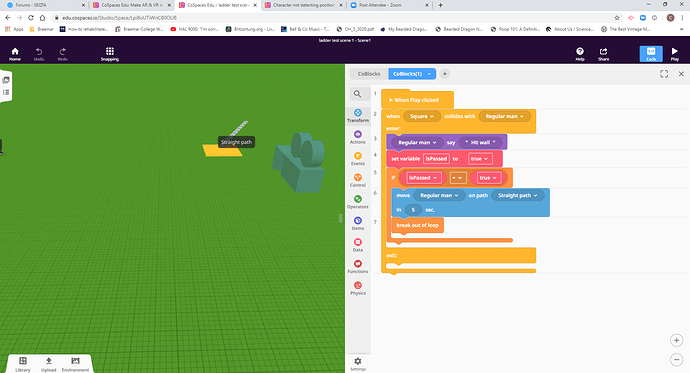
Task: Click the seconds value field in move block
Action: click(413, 210)
